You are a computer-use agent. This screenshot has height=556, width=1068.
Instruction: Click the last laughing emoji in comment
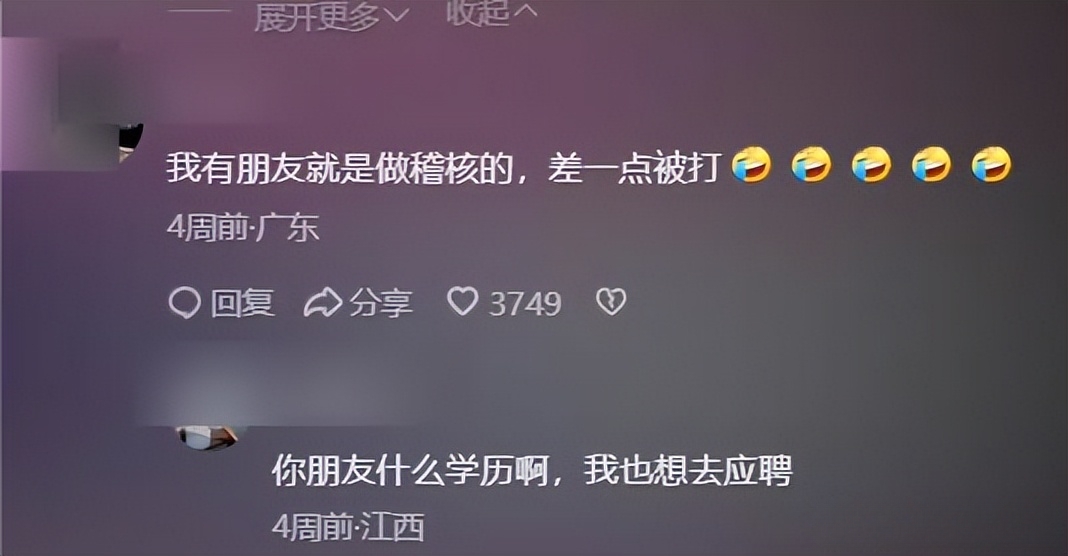[992, 165]
